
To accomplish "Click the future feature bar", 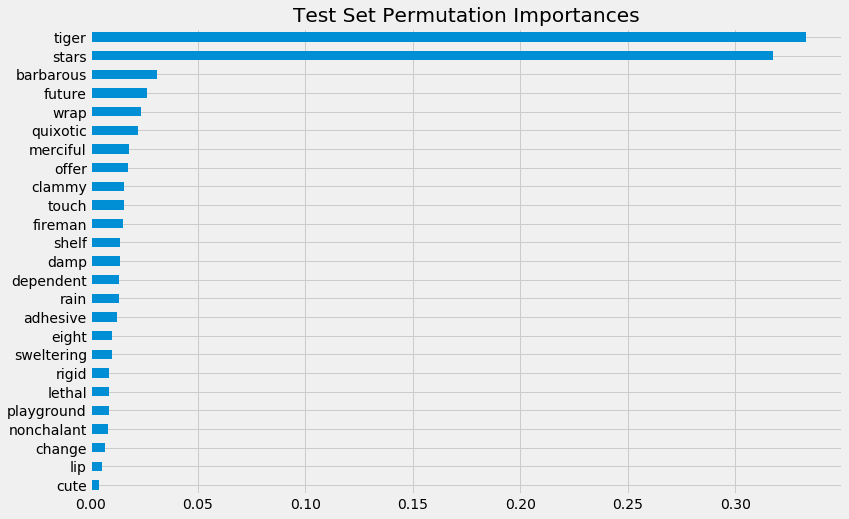I will (x=119, y=93).
